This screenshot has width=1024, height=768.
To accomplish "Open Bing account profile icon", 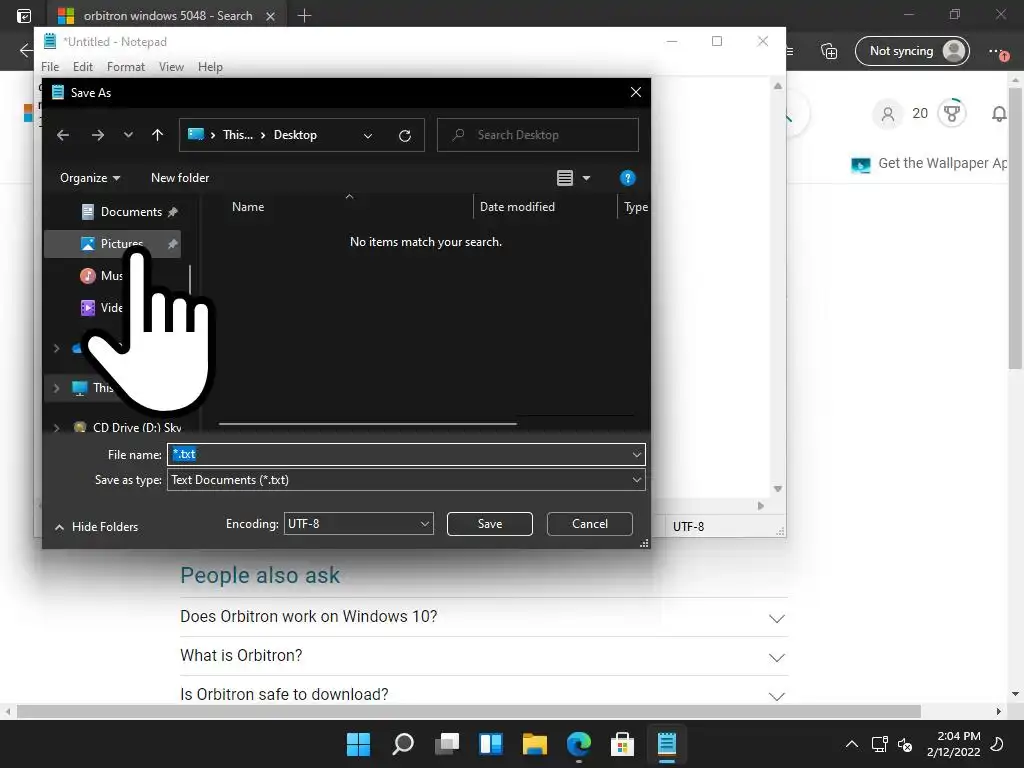I will click(x=888, y=114).
